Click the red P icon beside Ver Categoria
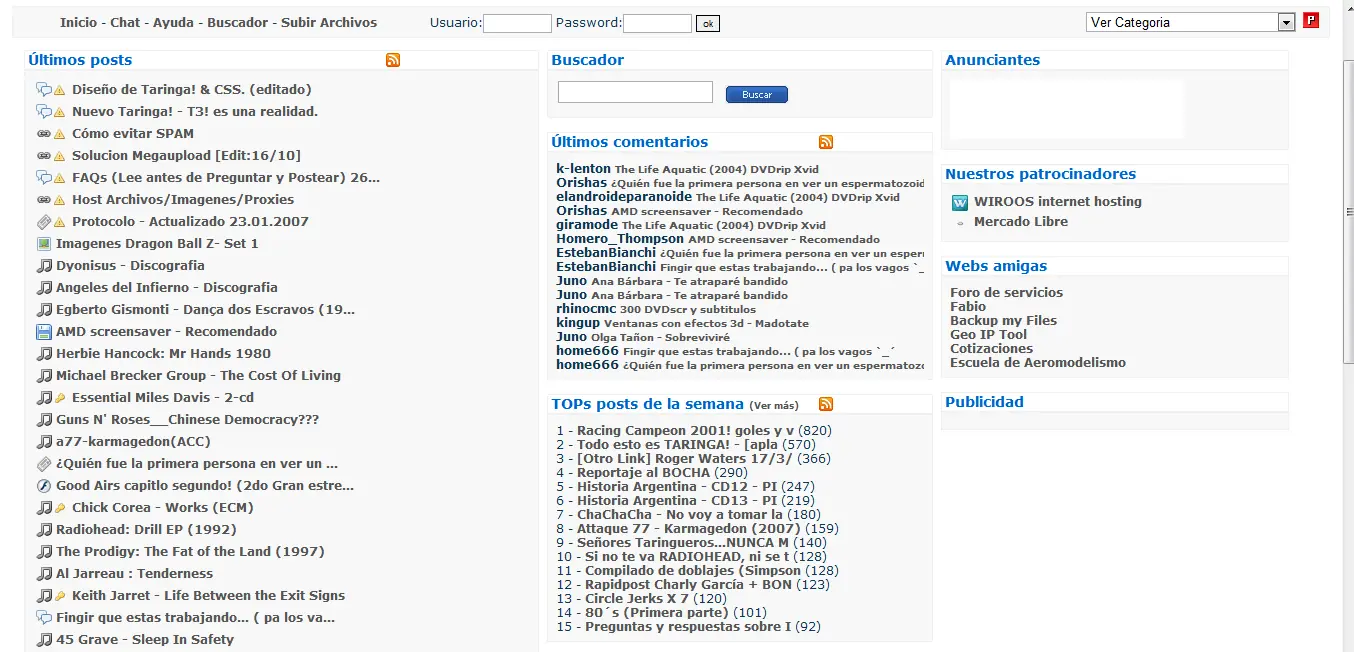The image size is (1354, 652). pos(1311,21)
